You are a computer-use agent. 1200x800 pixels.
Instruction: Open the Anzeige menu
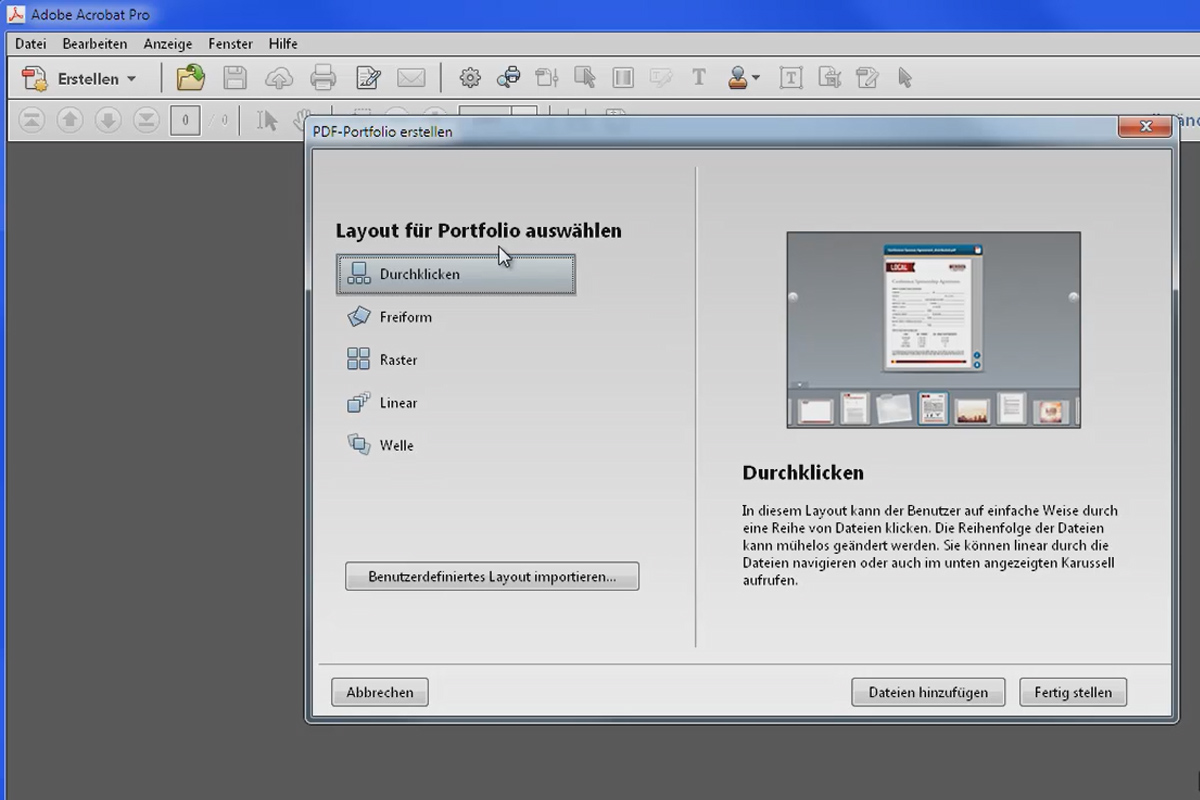pyautogui.click(x=167, y=44)
